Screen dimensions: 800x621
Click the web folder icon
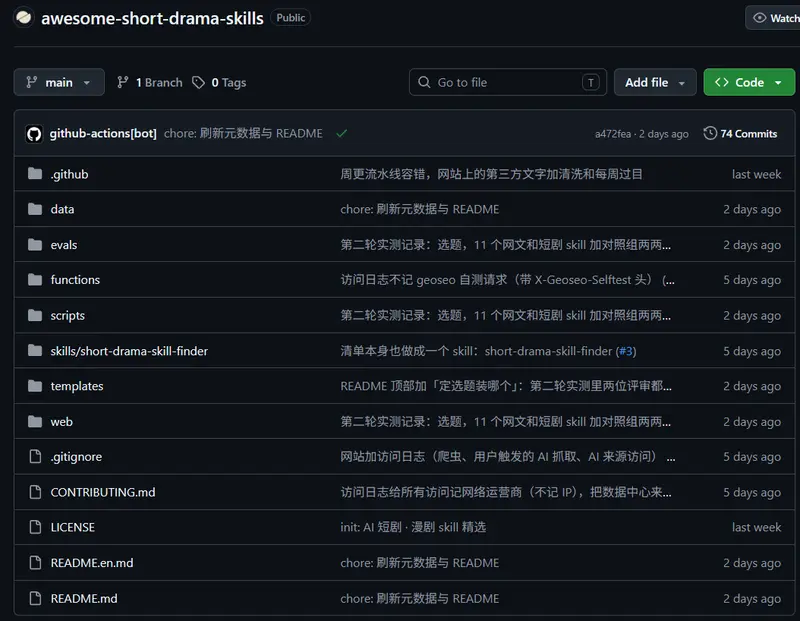[35, 421]
